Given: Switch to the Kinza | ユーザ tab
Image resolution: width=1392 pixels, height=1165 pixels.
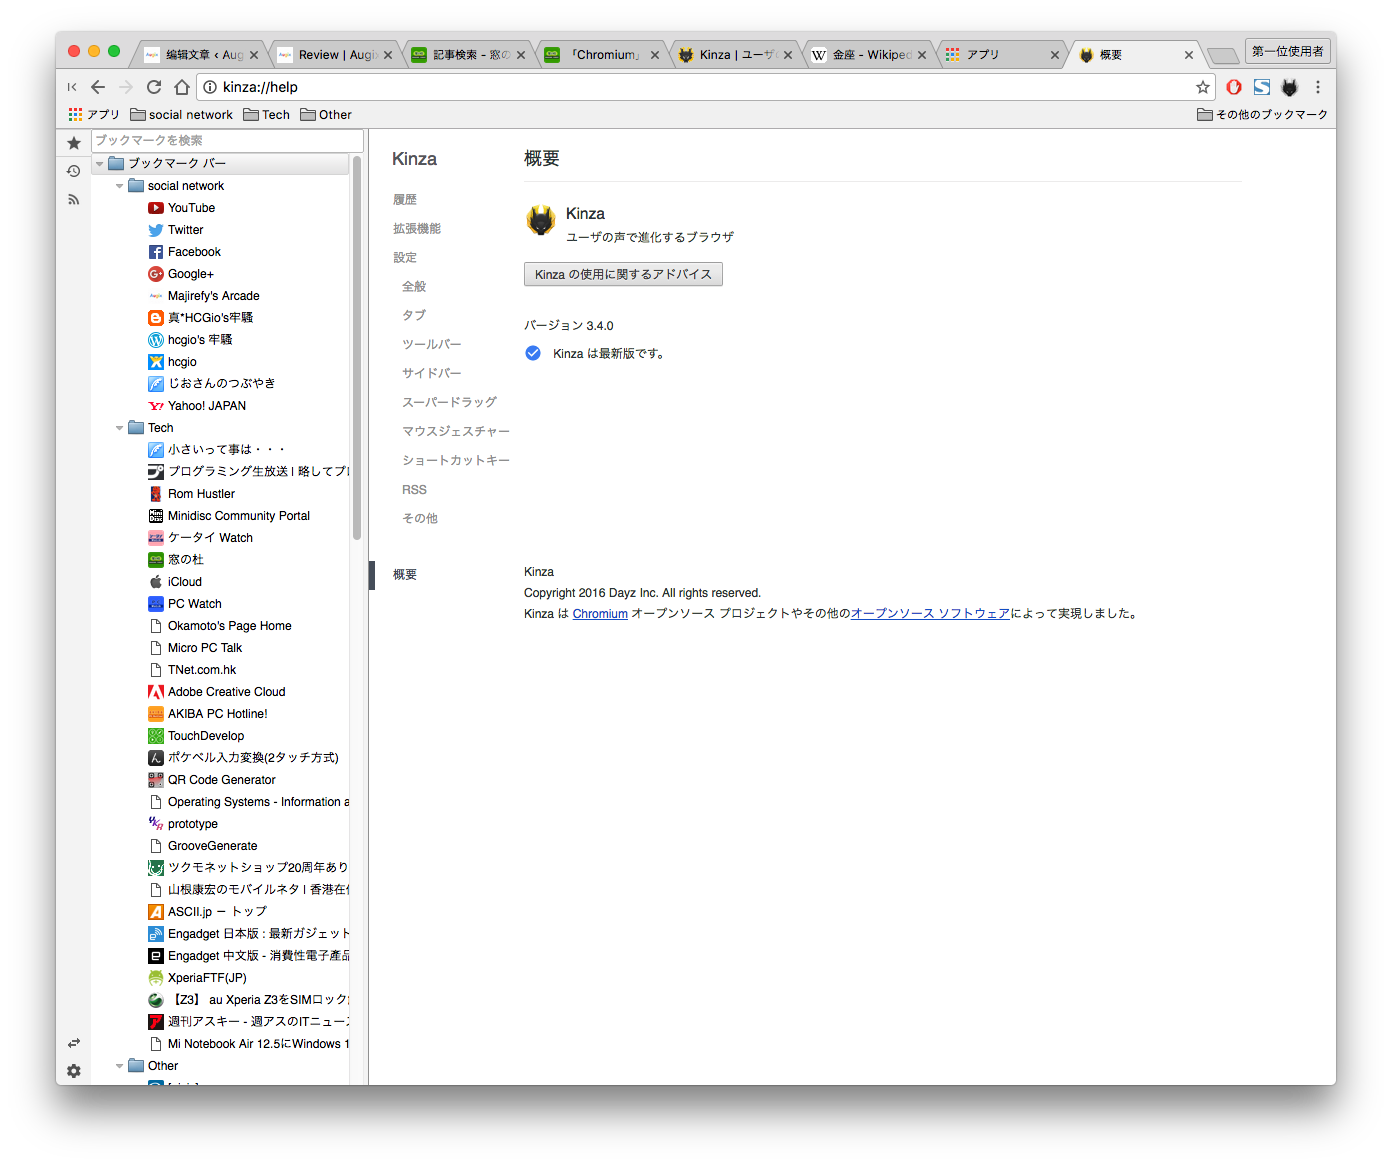Looking at the screenshot, I should (x=735, y=55).
